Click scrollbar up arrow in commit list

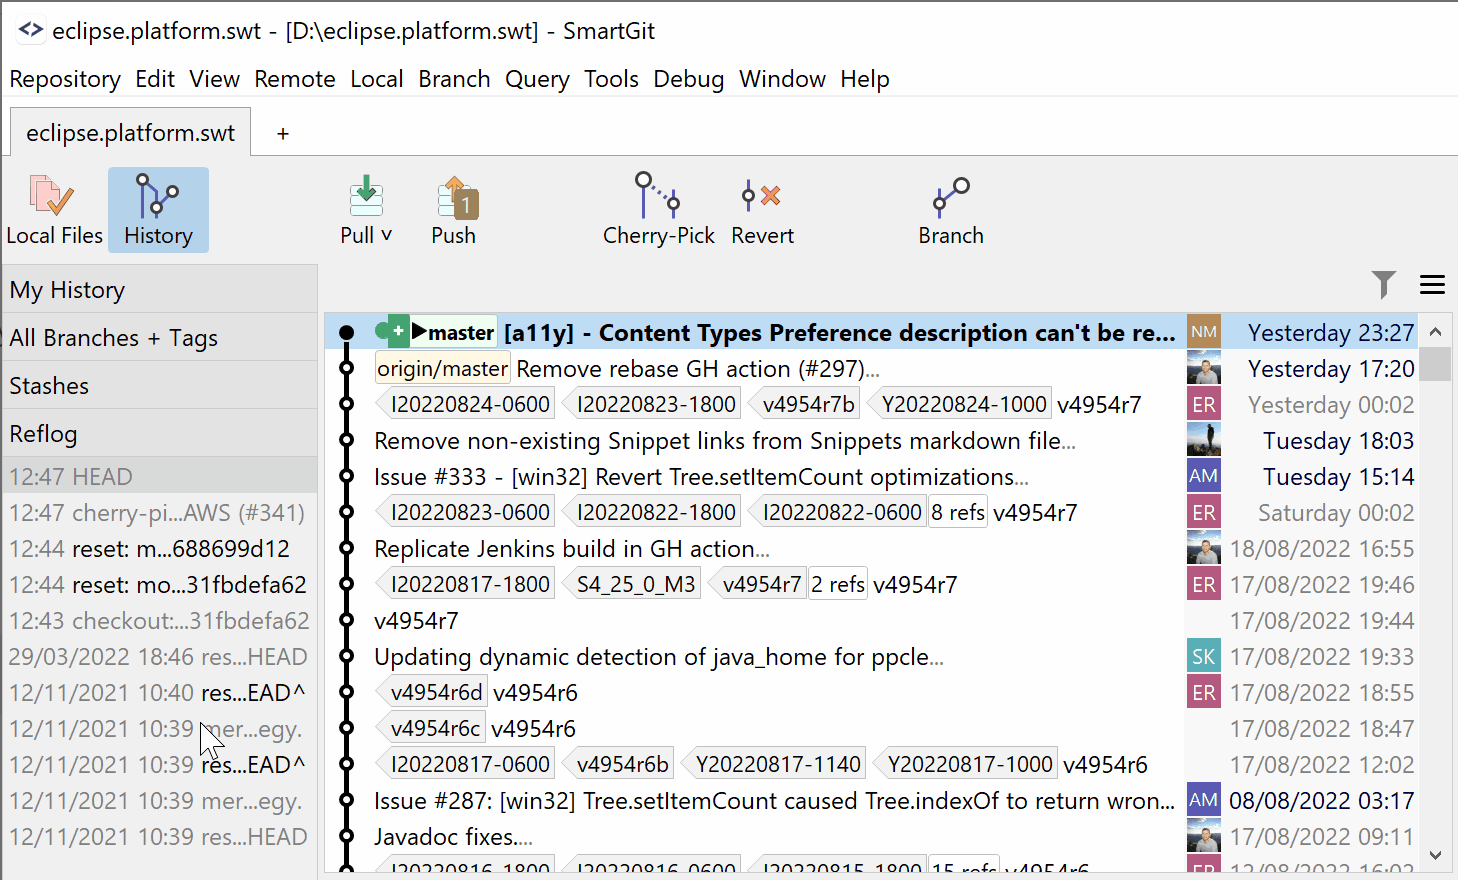pyautogui.click(x=1435, y=331)
